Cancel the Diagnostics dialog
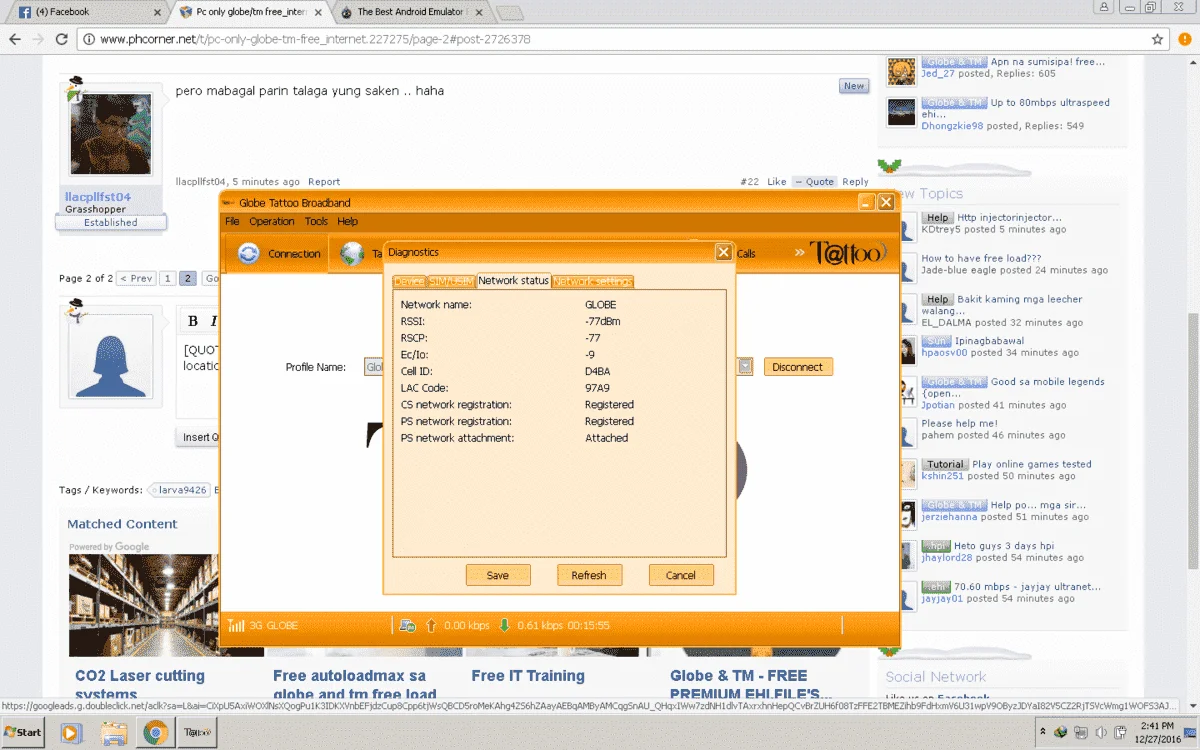 [681, 575]
